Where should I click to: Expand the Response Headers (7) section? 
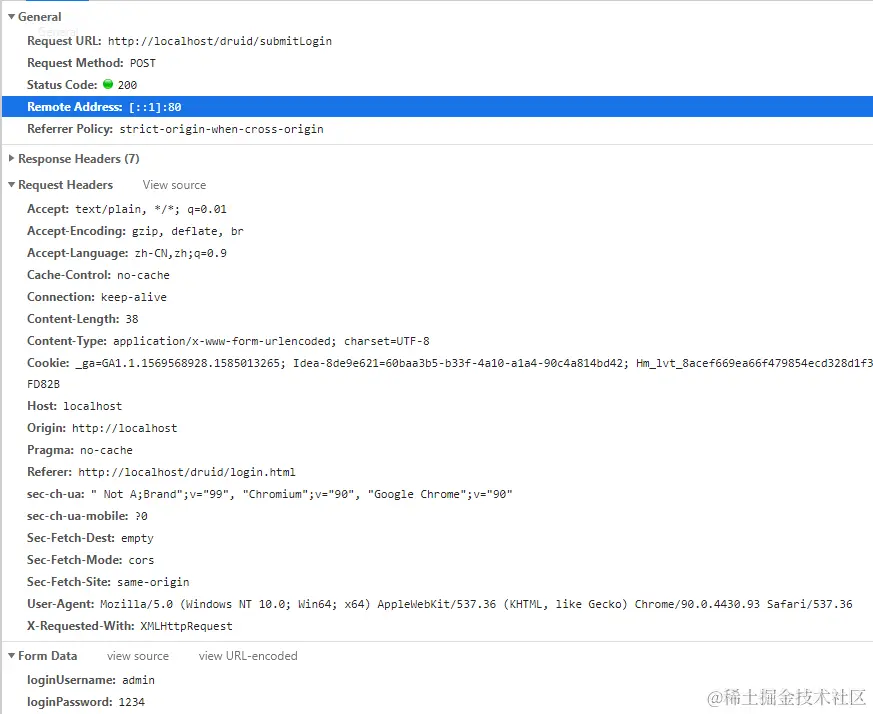(x=11, y=159)
